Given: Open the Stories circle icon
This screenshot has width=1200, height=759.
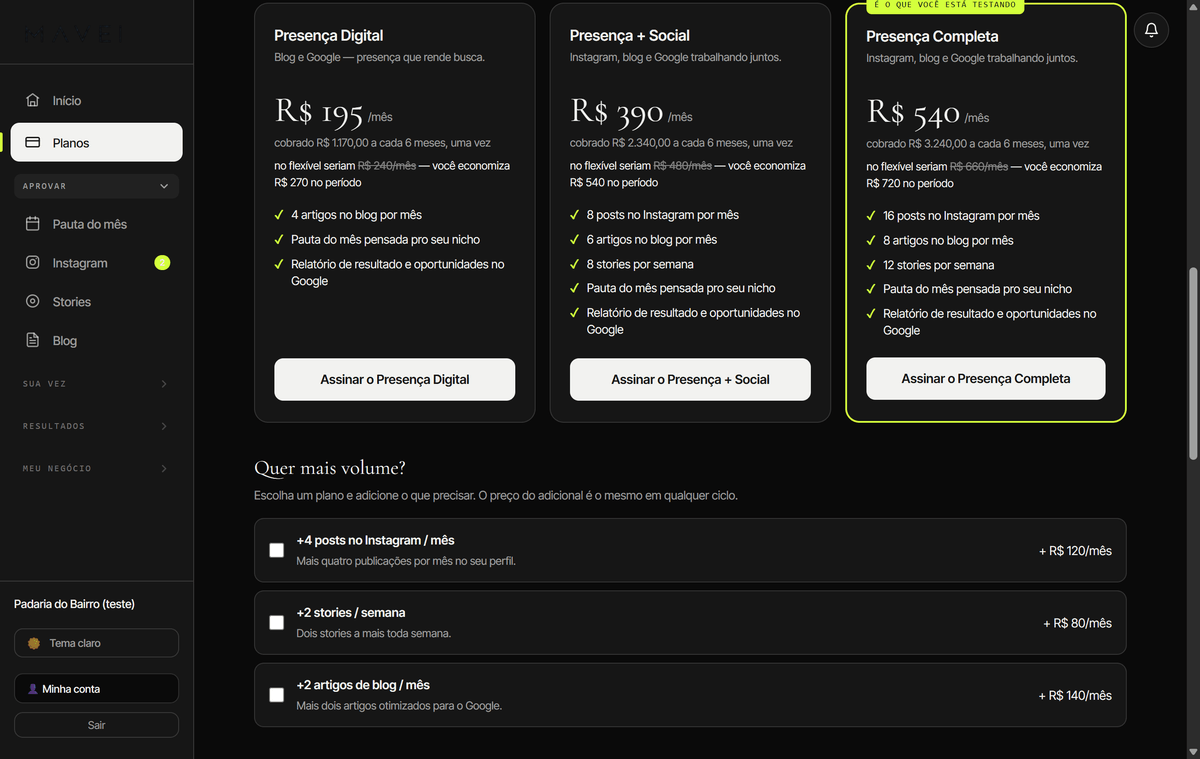Looking at the screenshot, I should pos(33,301).
